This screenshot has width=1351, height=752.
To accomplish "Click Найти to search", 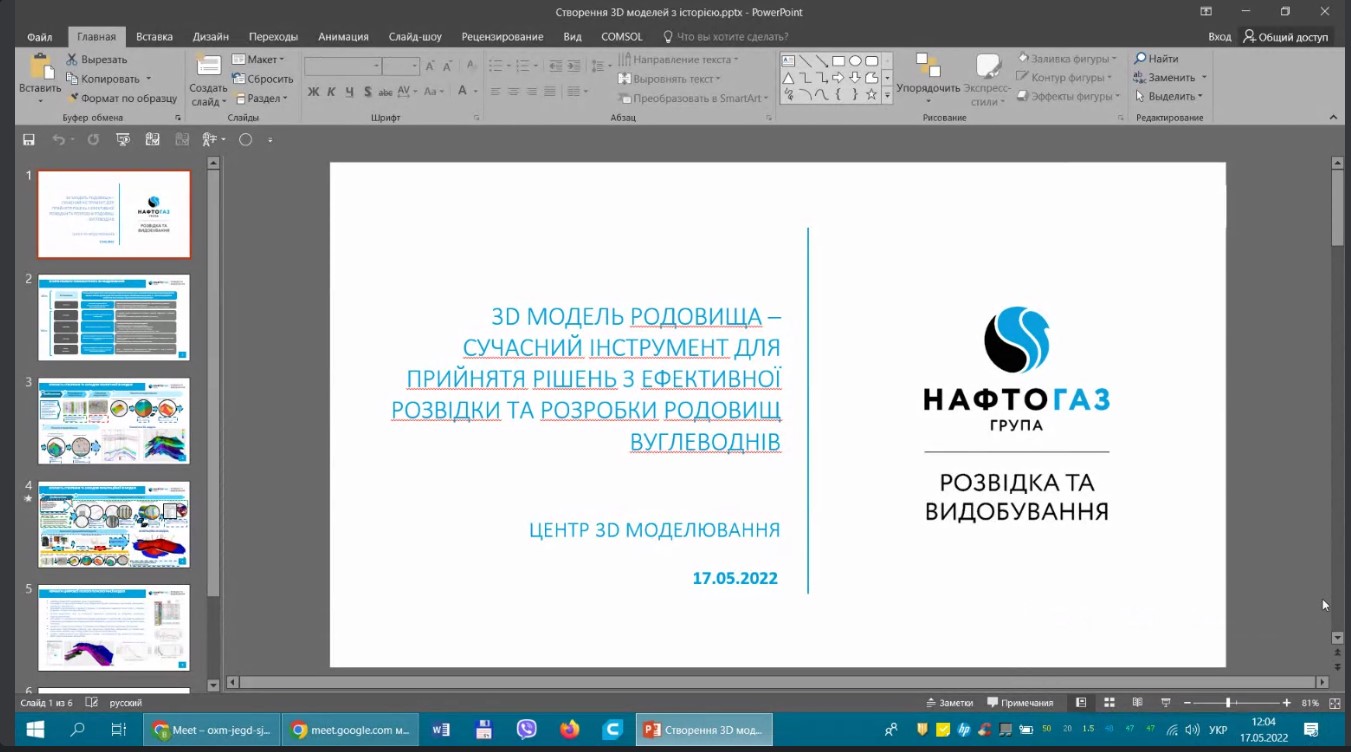I will tap(1156, 58).
